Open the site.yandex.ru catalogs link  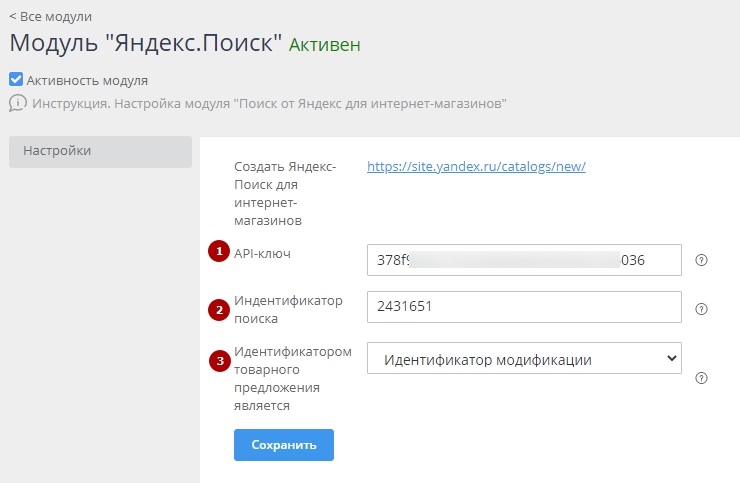coord(476,167)
